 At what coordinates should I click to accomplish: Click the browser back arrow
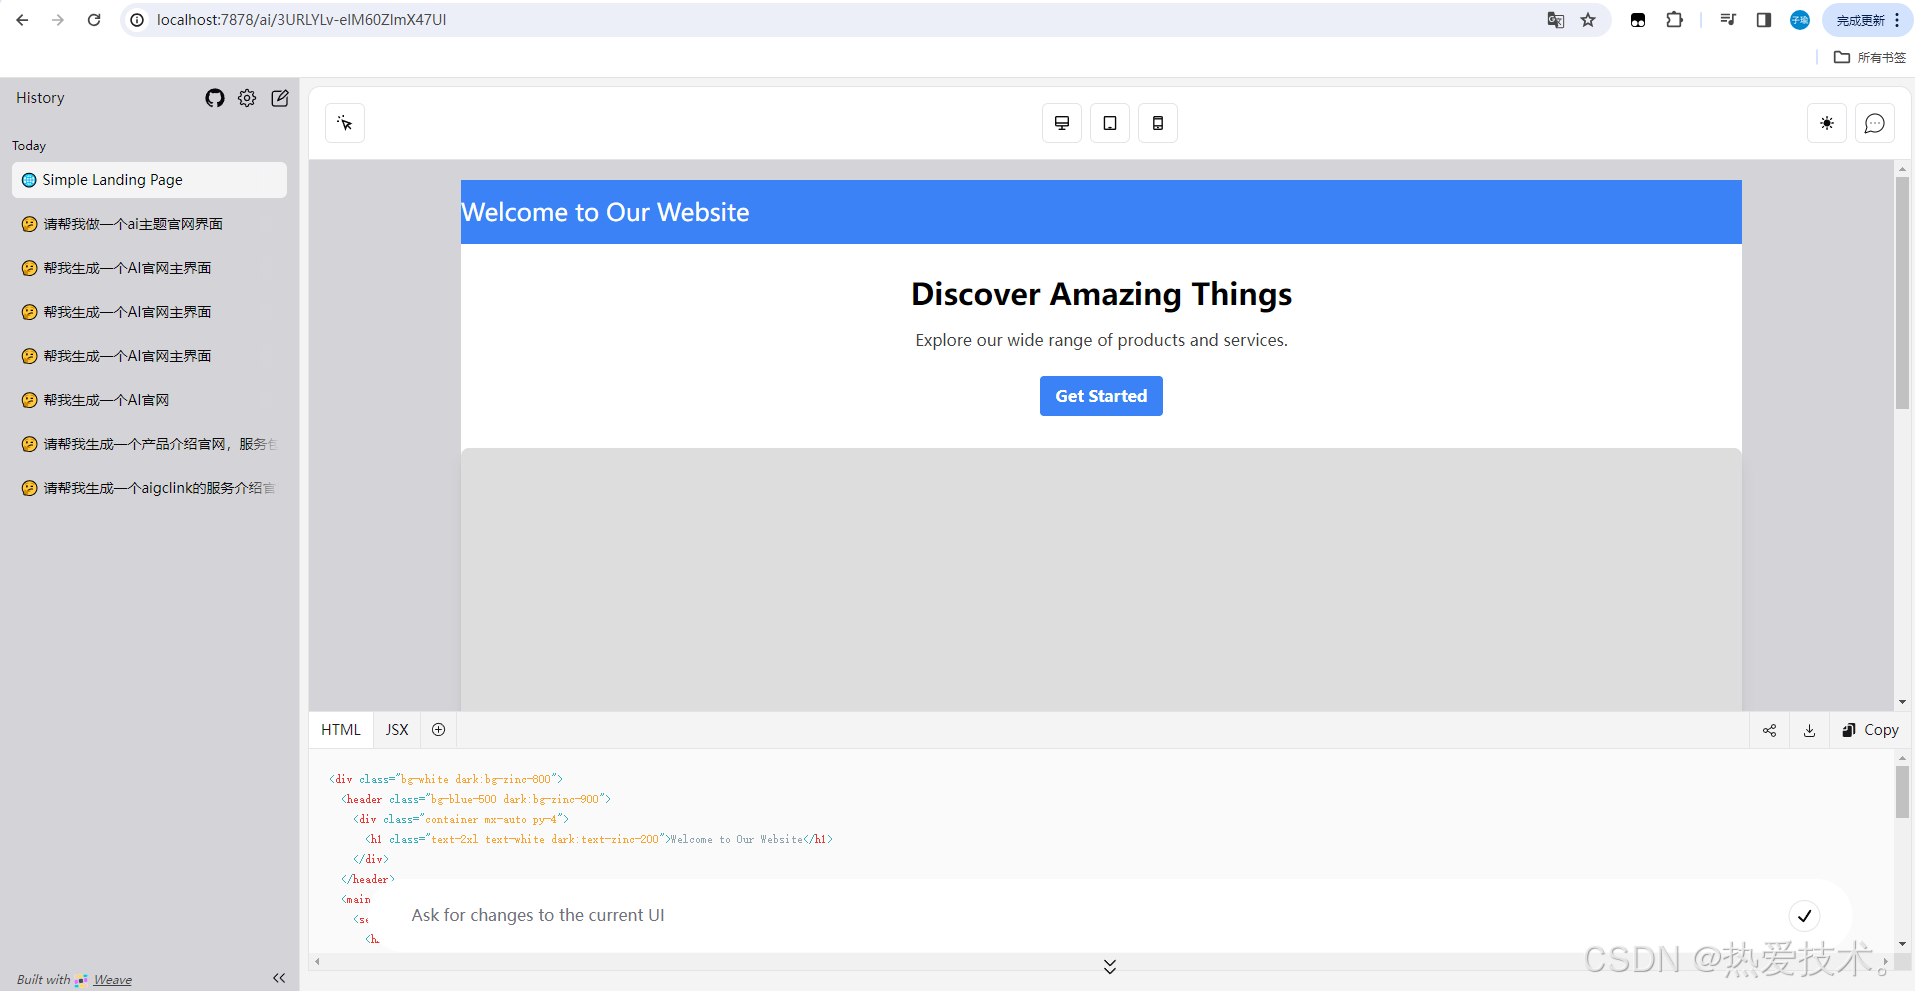coord(22,20)
